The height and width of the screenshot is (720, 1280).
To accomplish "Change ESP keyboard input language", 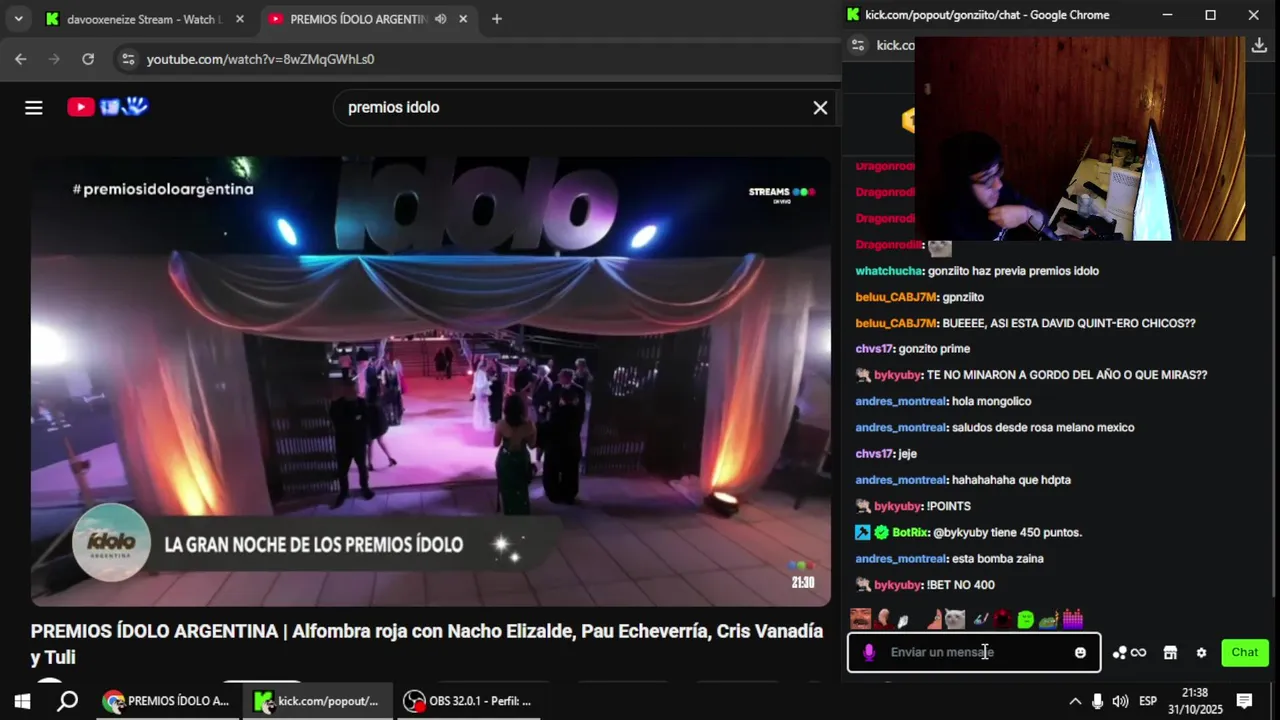I will point(1148,701).
